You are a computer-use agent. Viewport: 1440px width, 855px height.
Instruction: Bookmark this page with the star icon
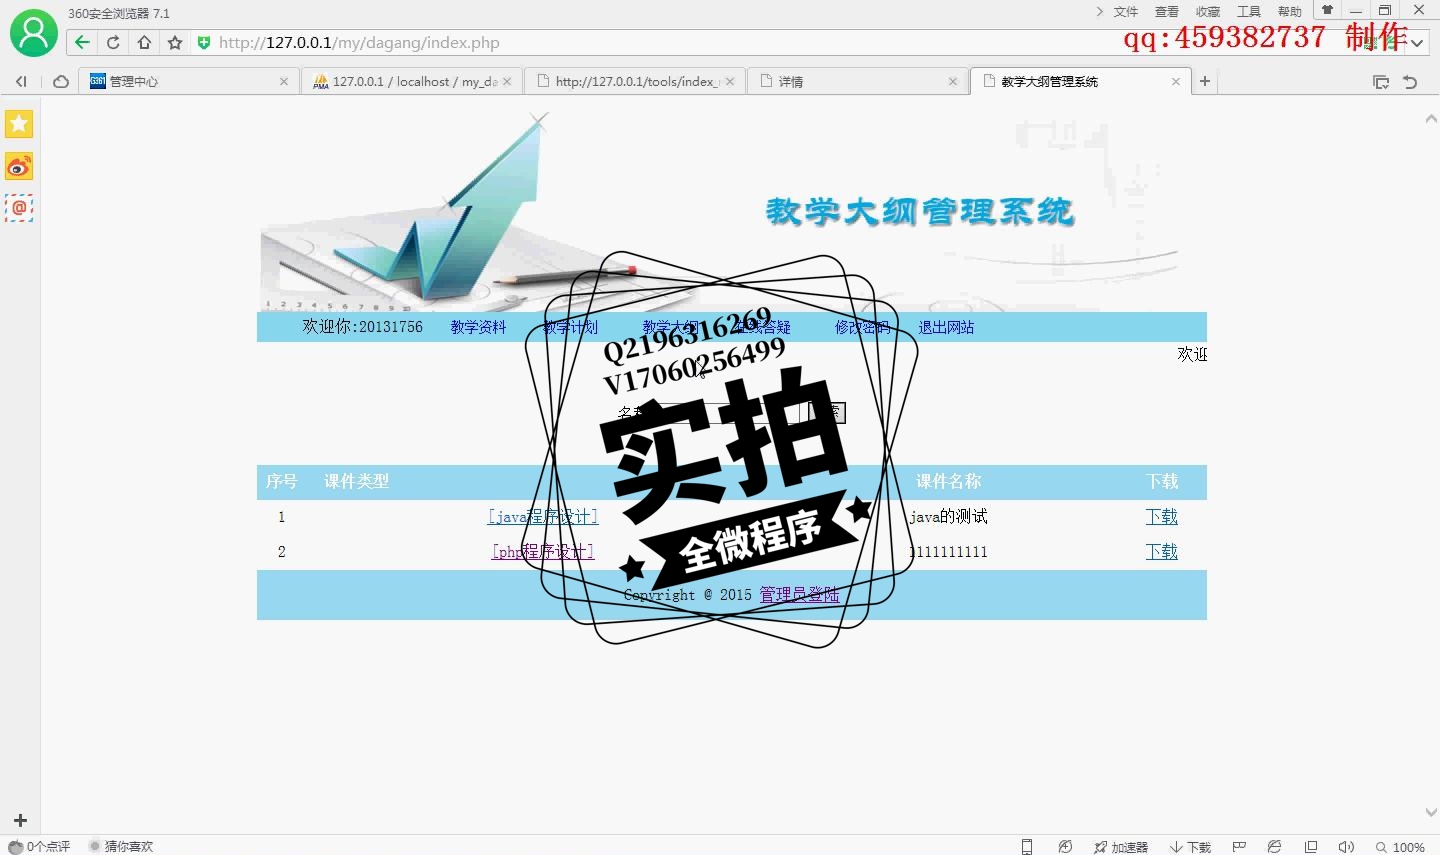click(x=175, y=42)
